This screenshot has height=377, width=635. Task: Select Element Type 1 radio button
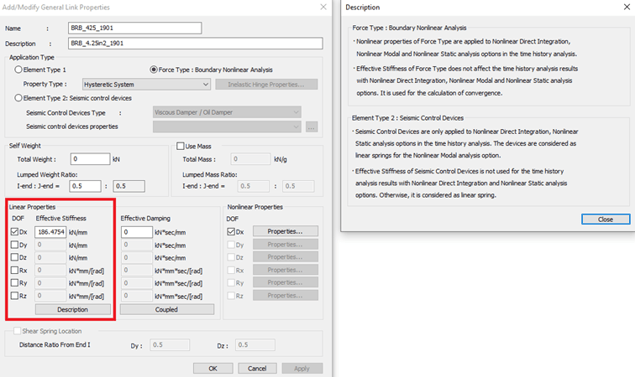point(18,70)
